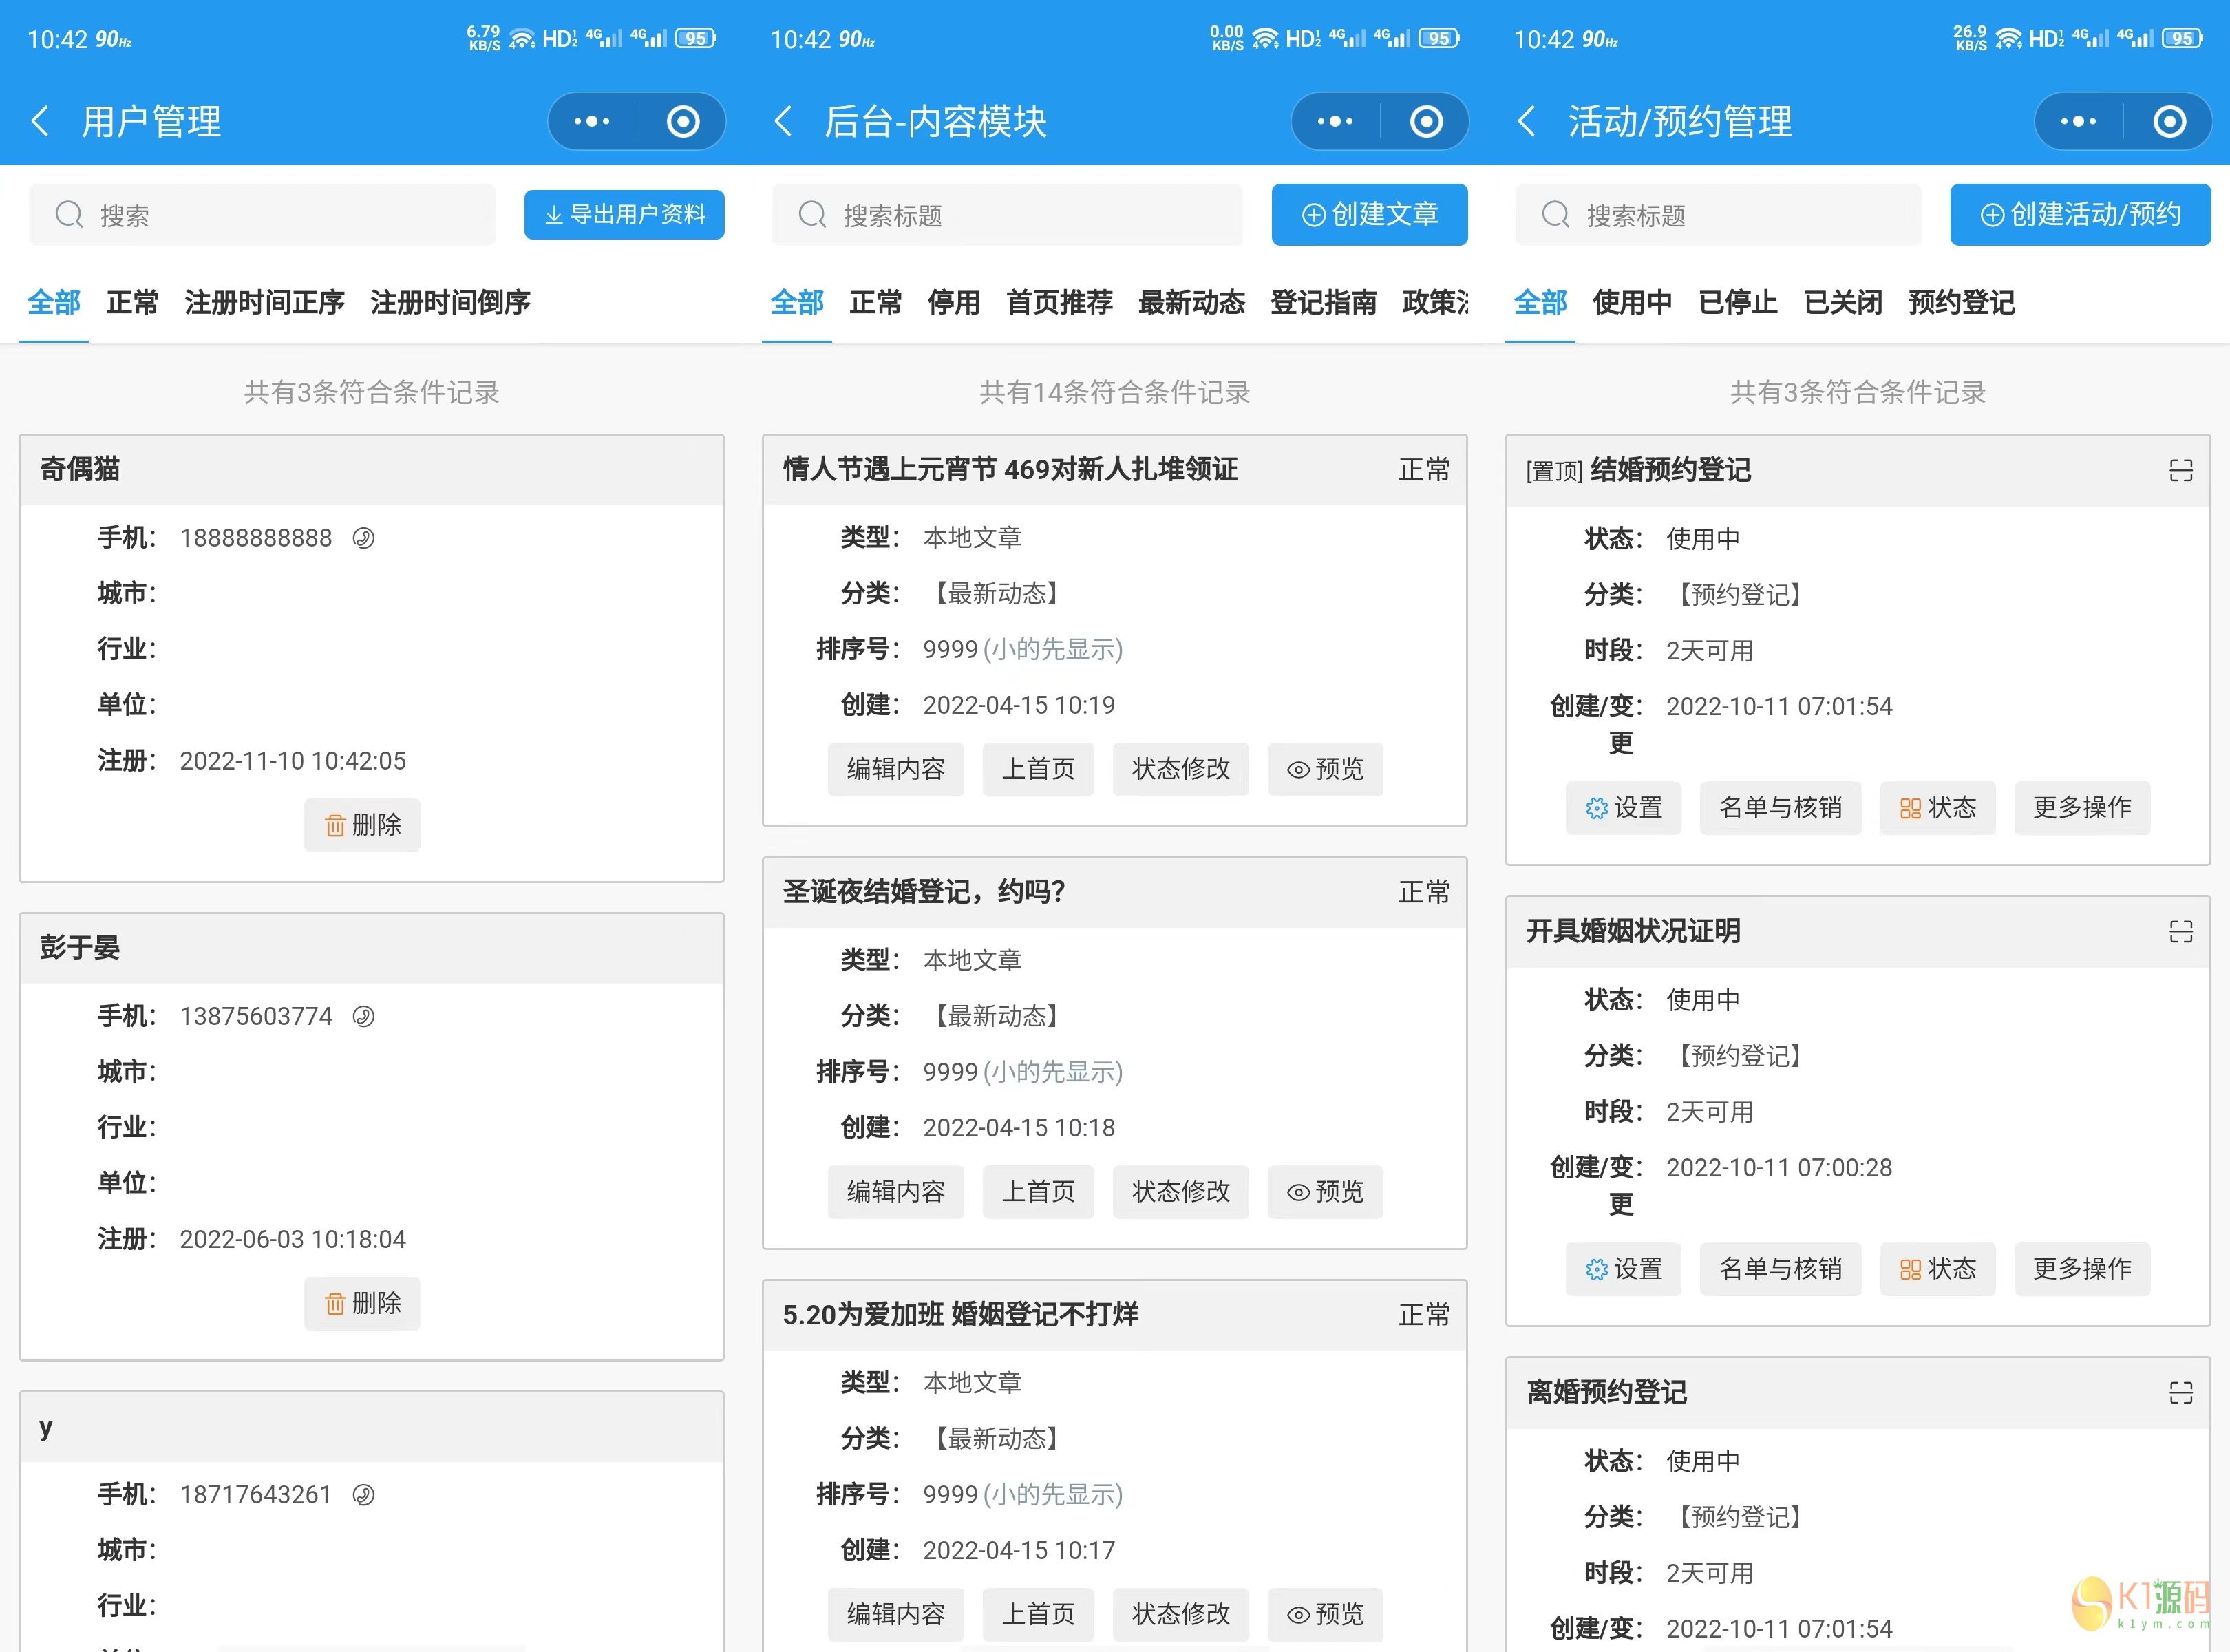Tap phone call icon next to 18717643261
This screenshot has width=2230, height=1652.
tap(364, 1494)
